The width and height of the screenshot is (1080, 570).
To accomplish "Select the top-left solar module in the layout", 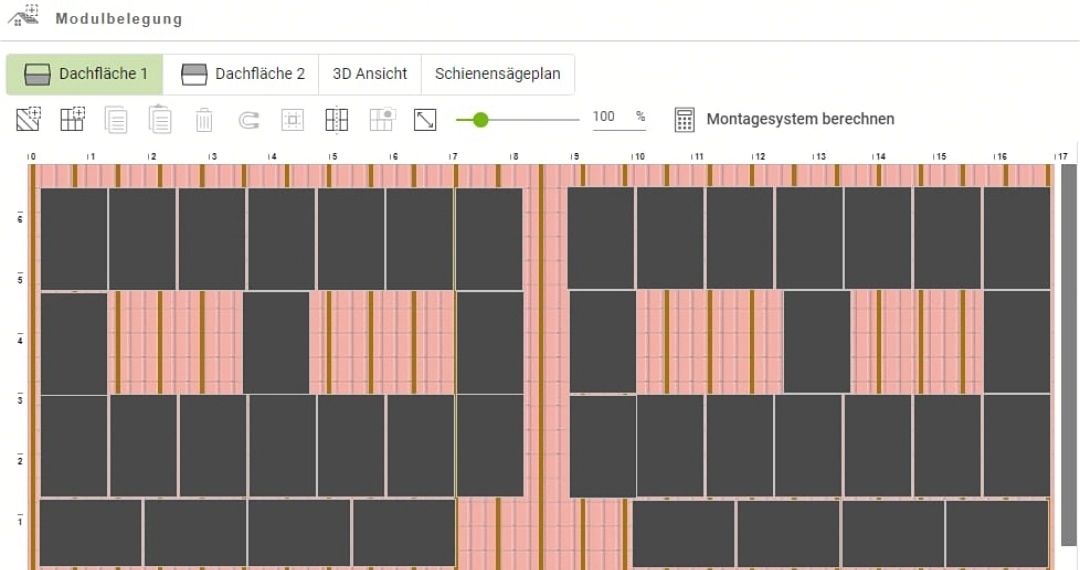I will point(74,239).
